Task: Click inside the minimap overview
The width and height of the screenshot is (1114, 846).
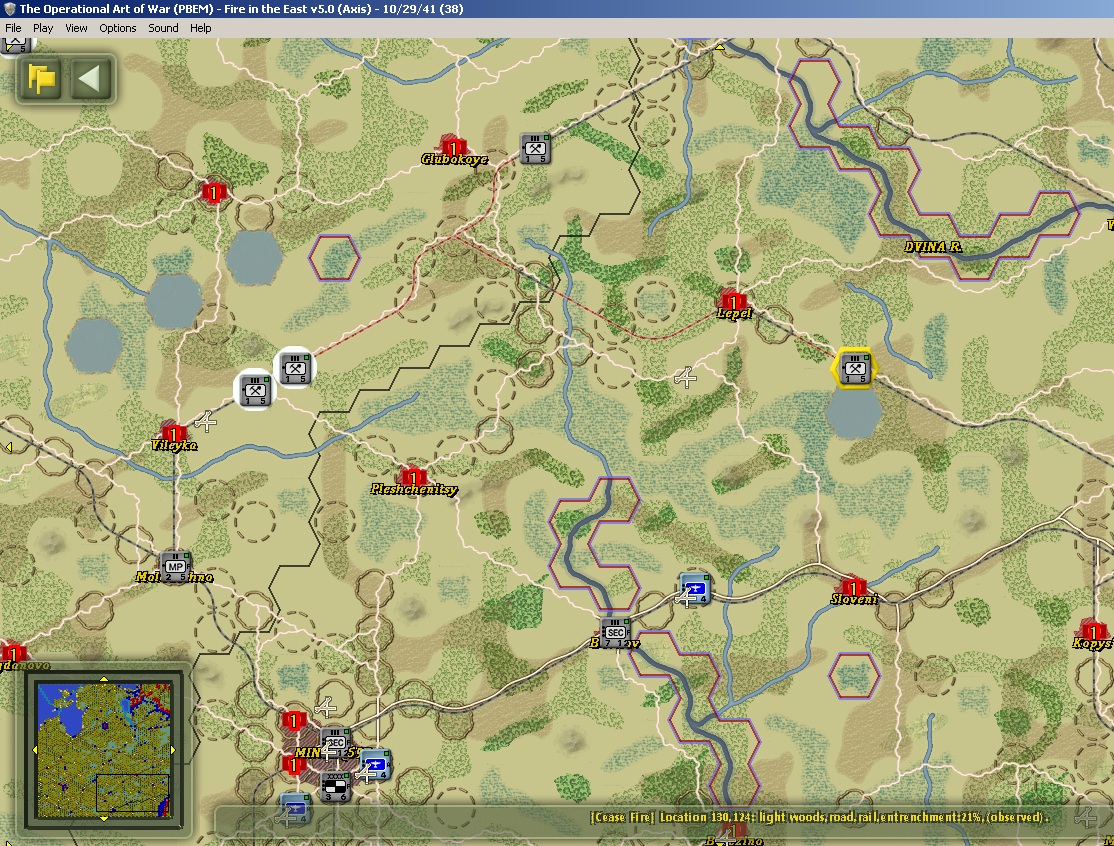Action: (104, 749)
